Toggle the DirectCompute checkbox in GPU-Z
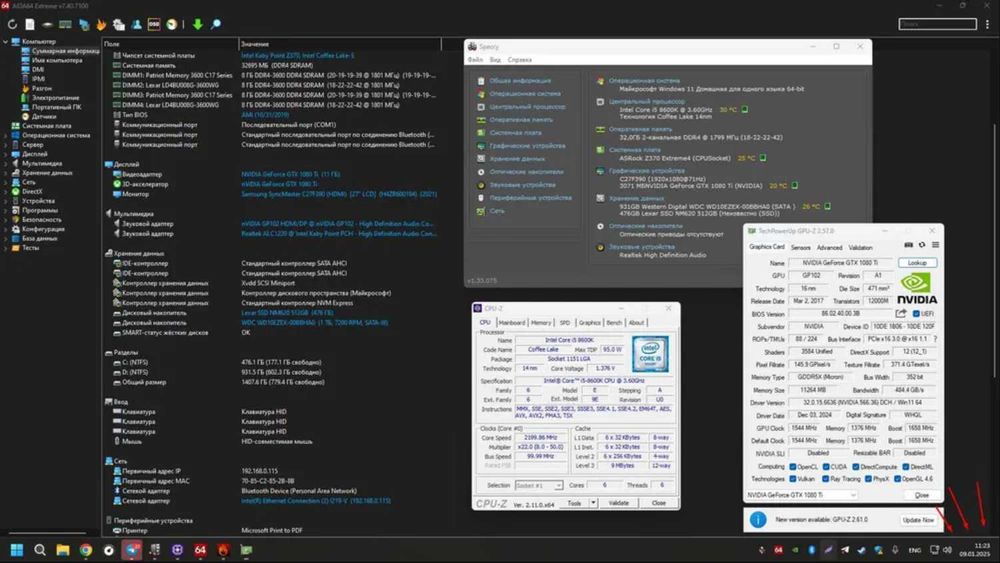 [856, 467]
